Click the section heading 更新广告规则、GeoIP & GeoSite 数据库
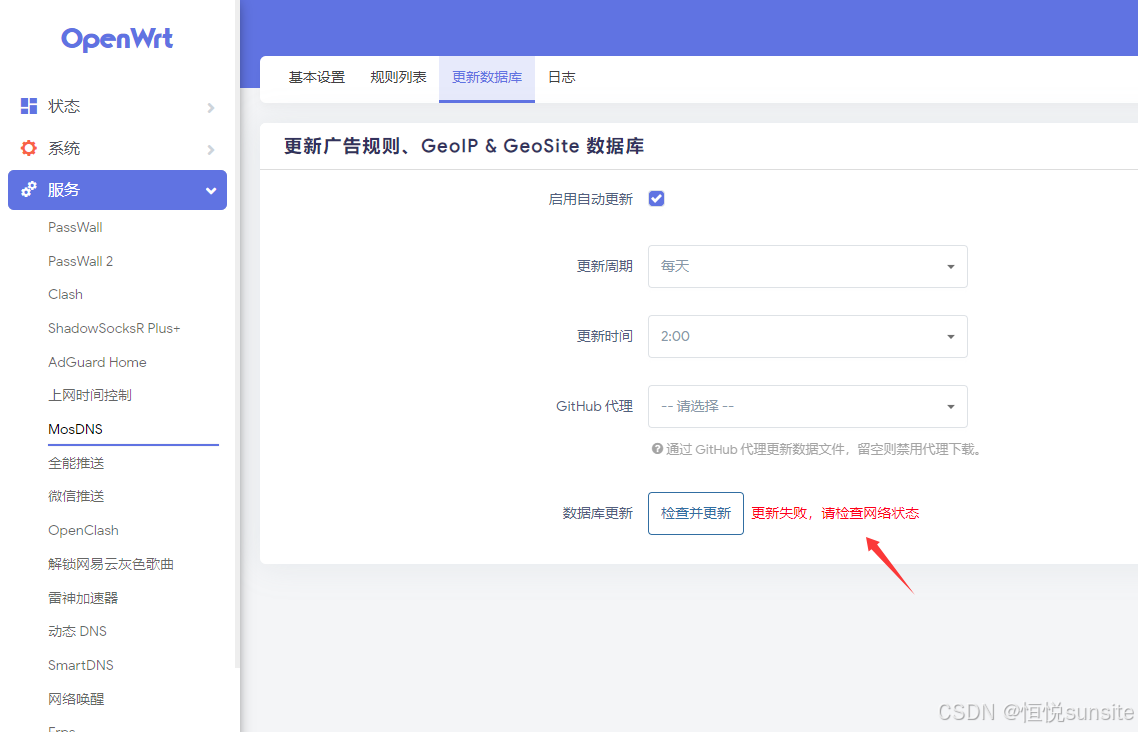This screenshot has height=732, width=1138. point(464,147)
